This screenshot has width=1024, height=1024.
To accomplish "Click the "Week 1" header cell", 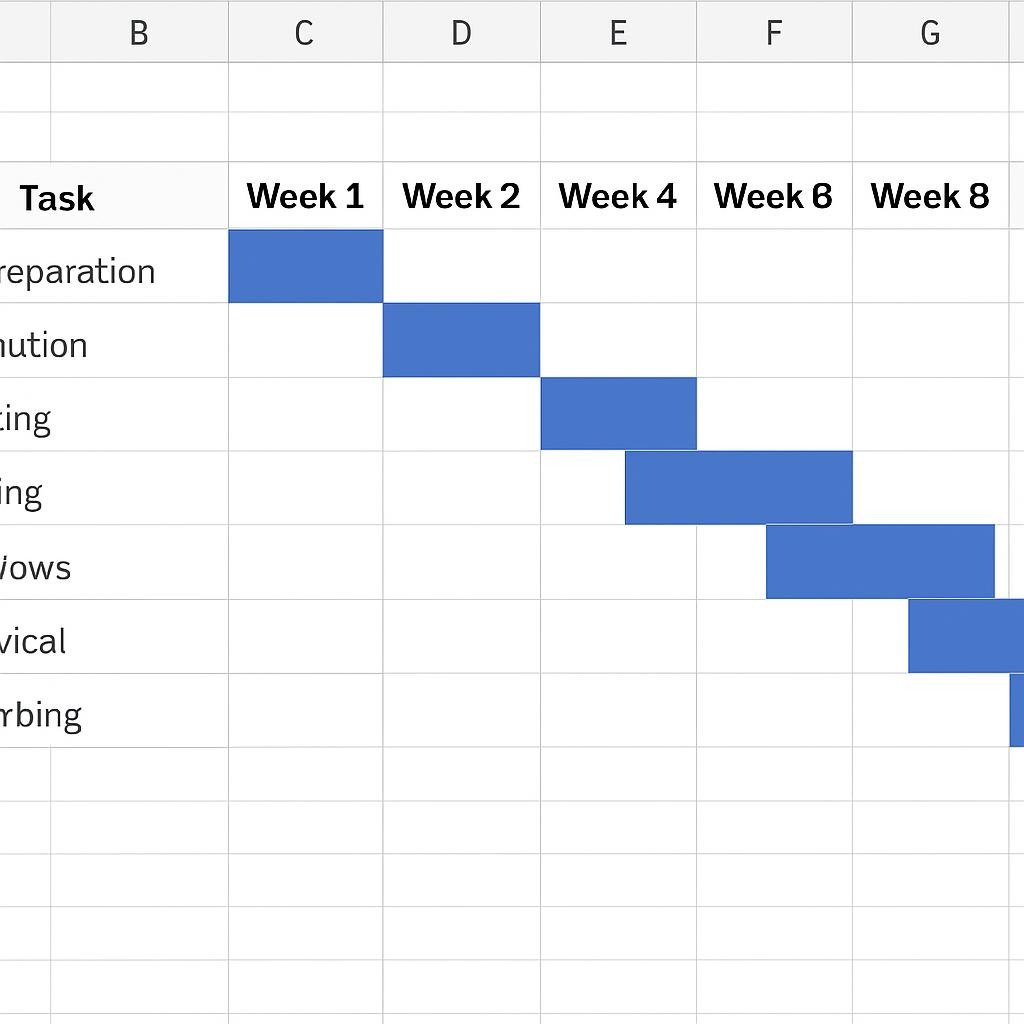I will 305,196.
